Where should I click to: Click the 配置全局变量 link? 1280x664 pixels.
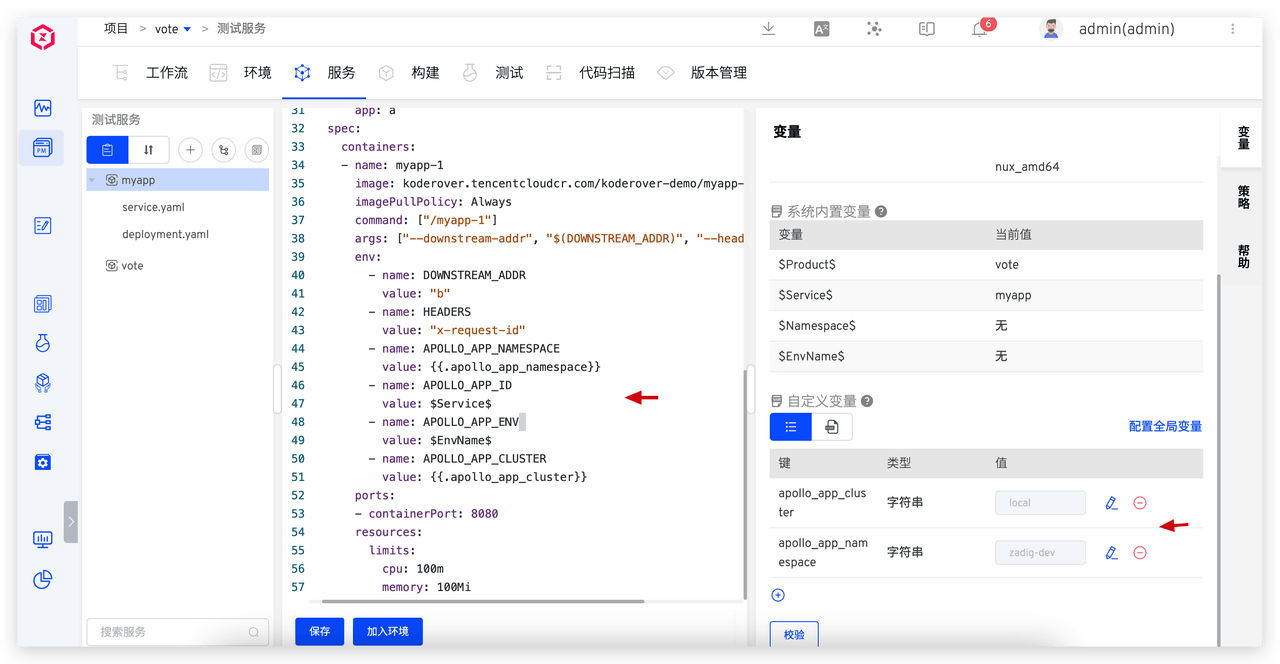tap(1165, 427)
